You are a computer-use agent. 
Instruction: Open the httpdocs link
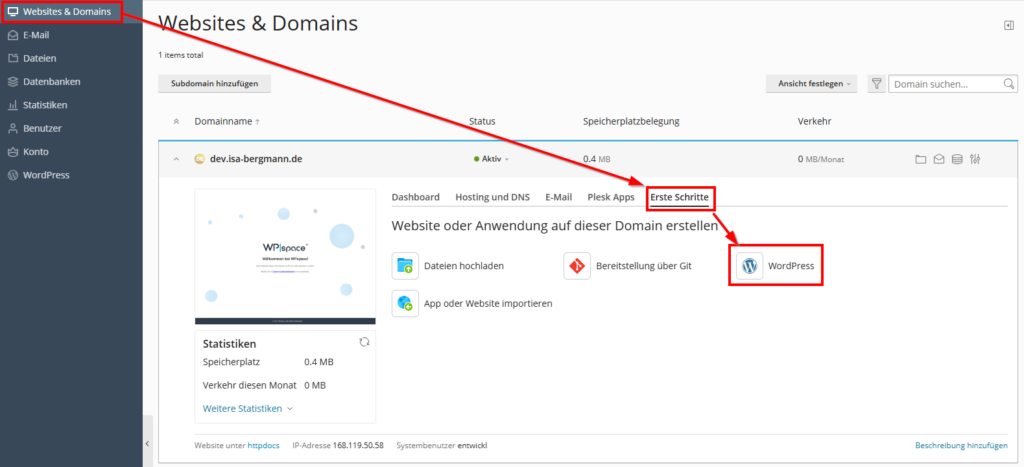click(263, 445)
